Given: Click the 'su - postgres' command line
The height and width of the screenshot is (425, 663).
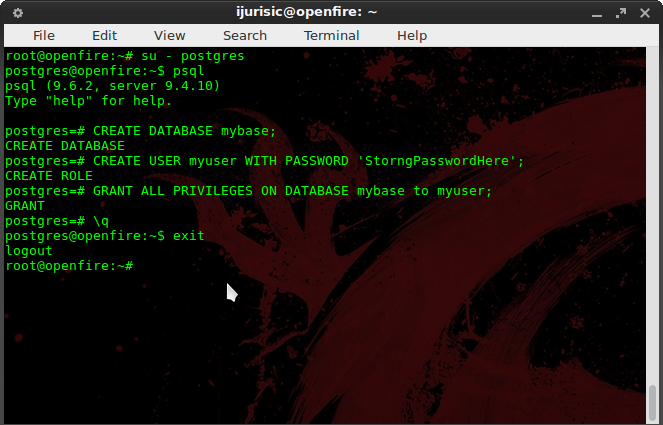Looking at the screenshot, I should [125, 56].
